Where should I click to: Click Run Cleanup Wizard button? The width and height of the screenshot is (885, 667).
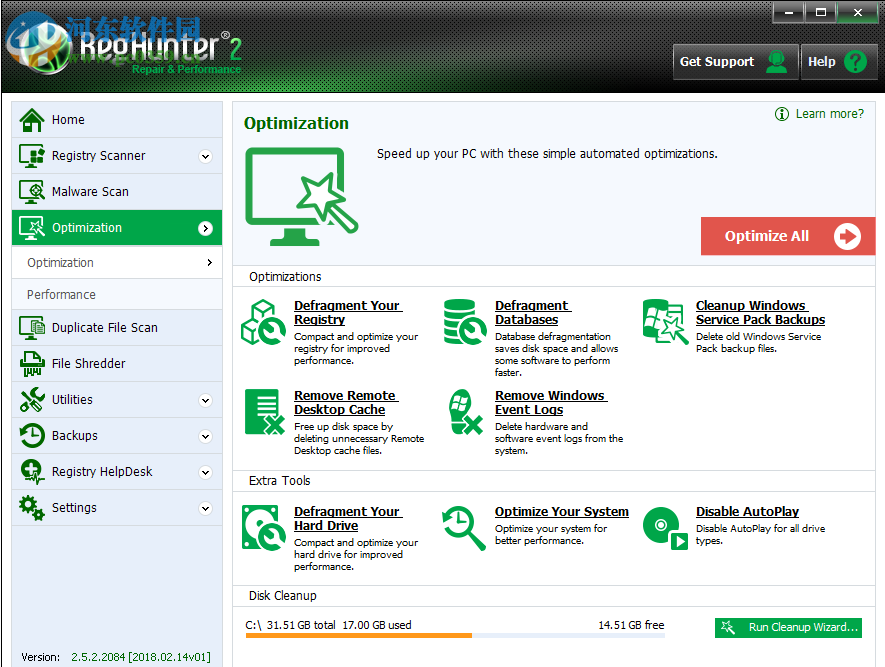(788, 627)
